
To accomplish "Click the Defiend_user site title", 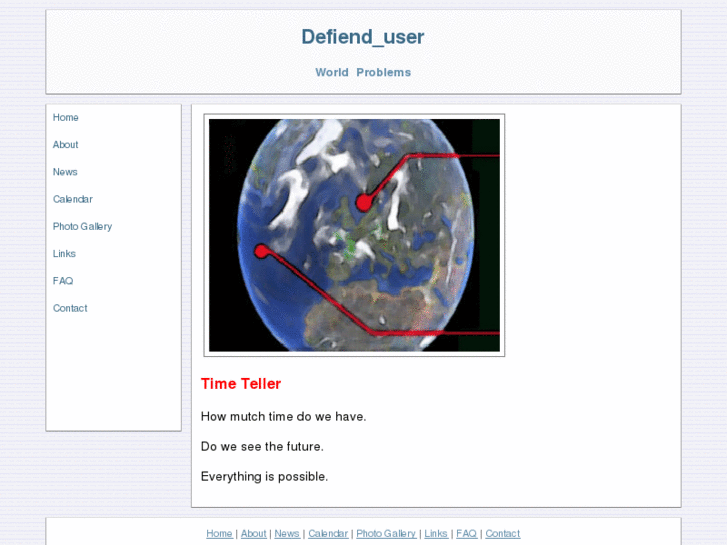I will coord(363,37).
